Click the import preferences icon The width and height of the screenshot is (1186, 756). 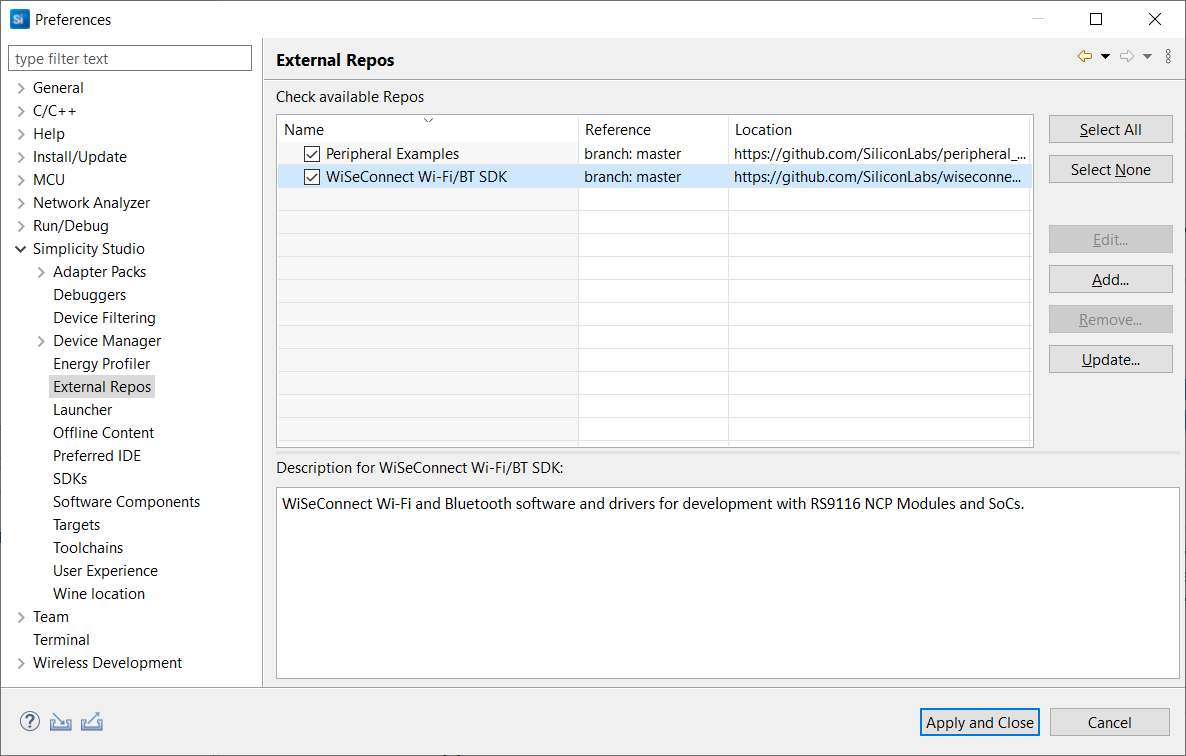60,721
